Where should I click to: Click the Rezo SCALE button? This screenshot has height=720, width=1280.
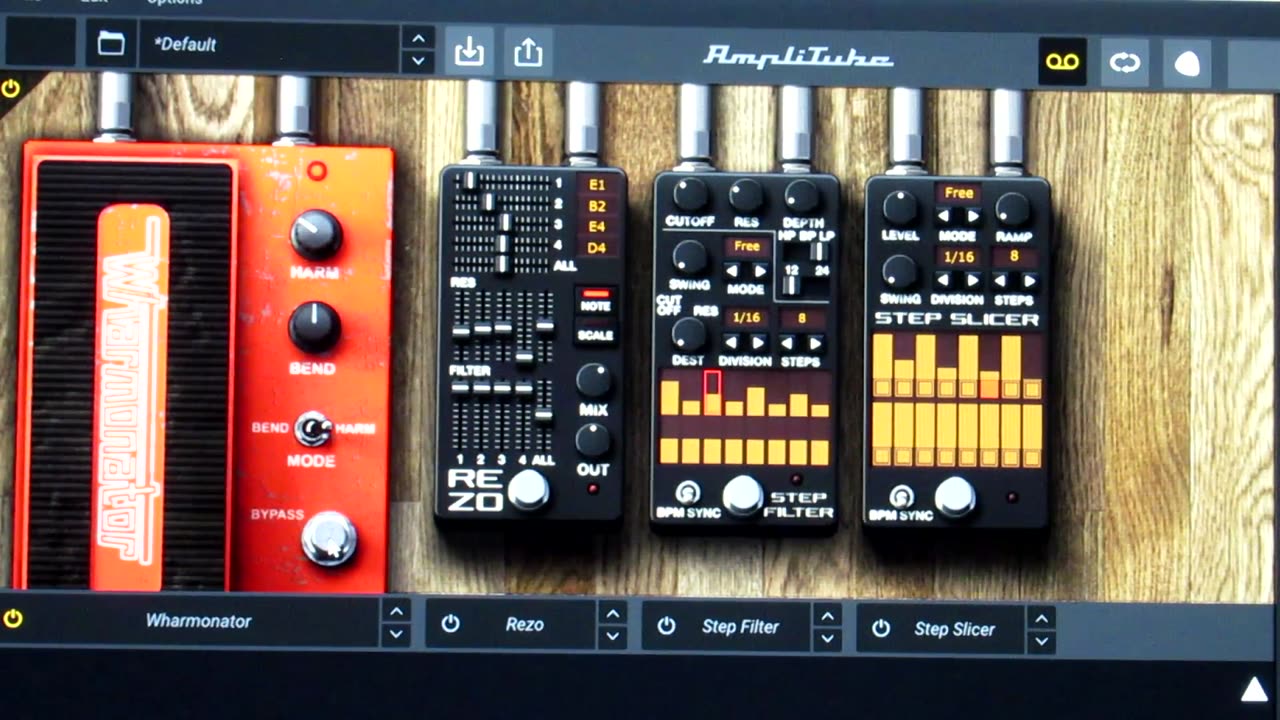point(595,334)
